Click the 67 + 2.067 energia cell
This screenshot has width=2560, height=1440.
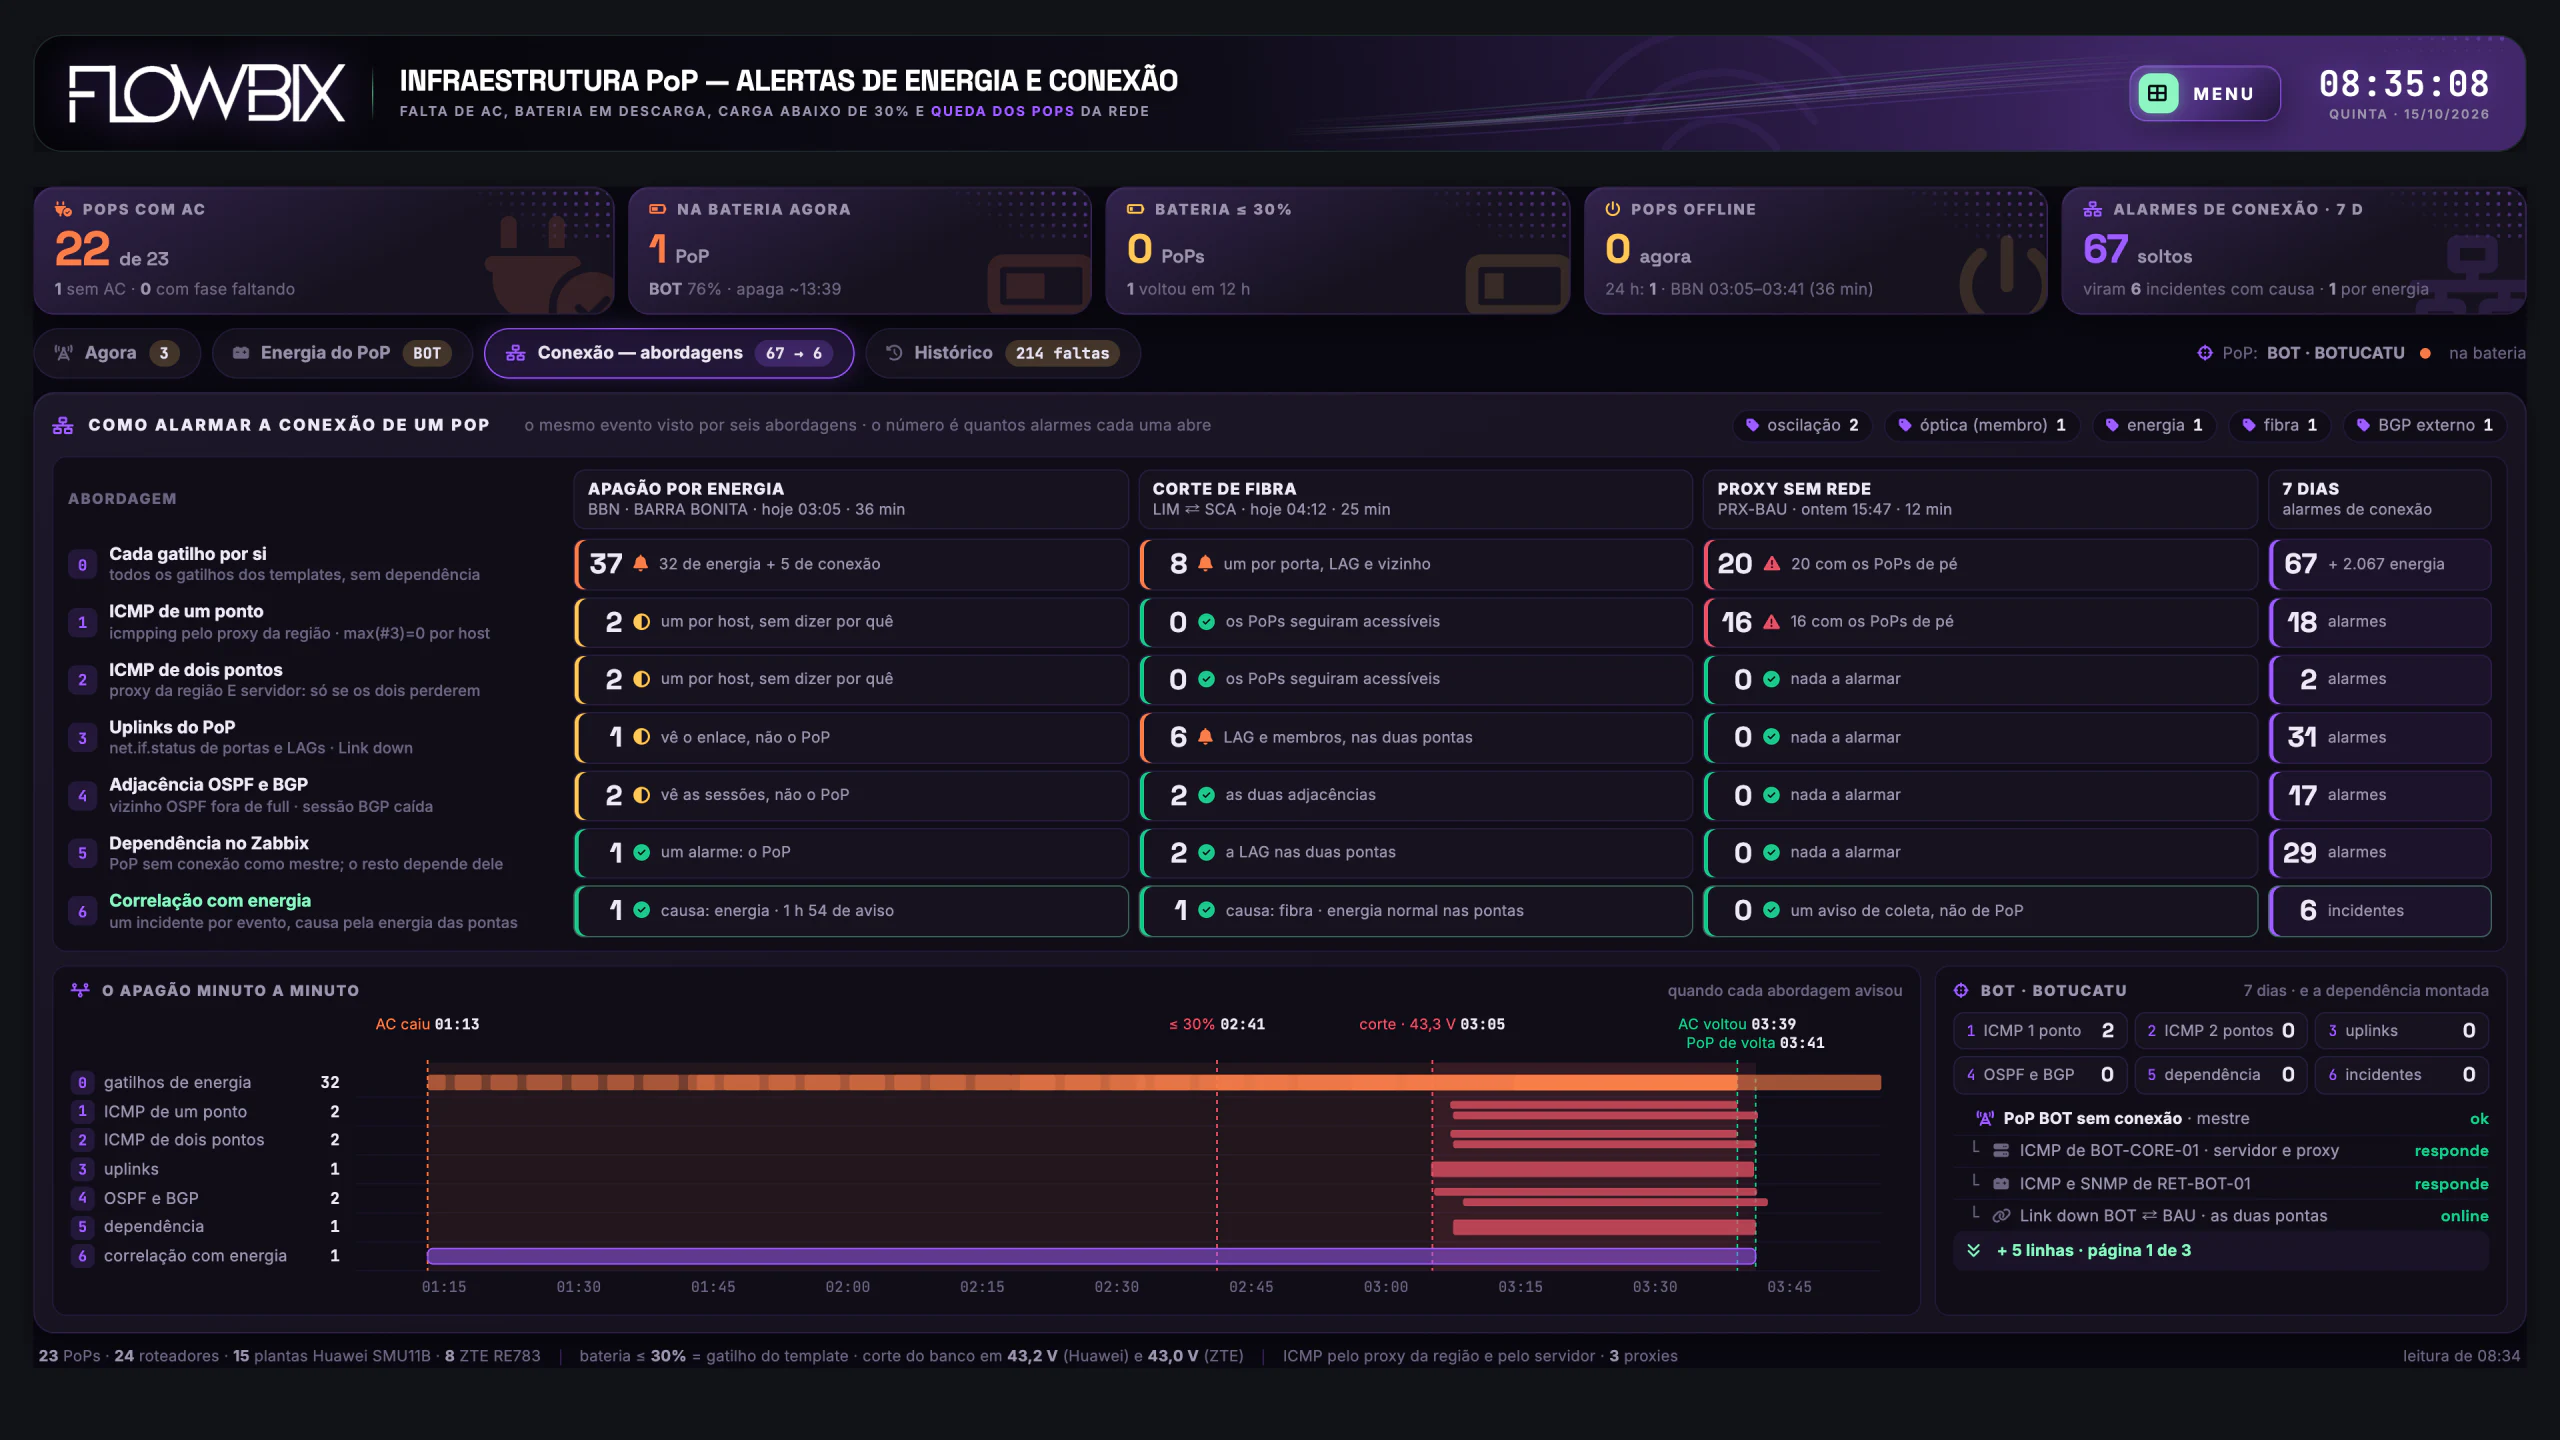click(2380, 564)
